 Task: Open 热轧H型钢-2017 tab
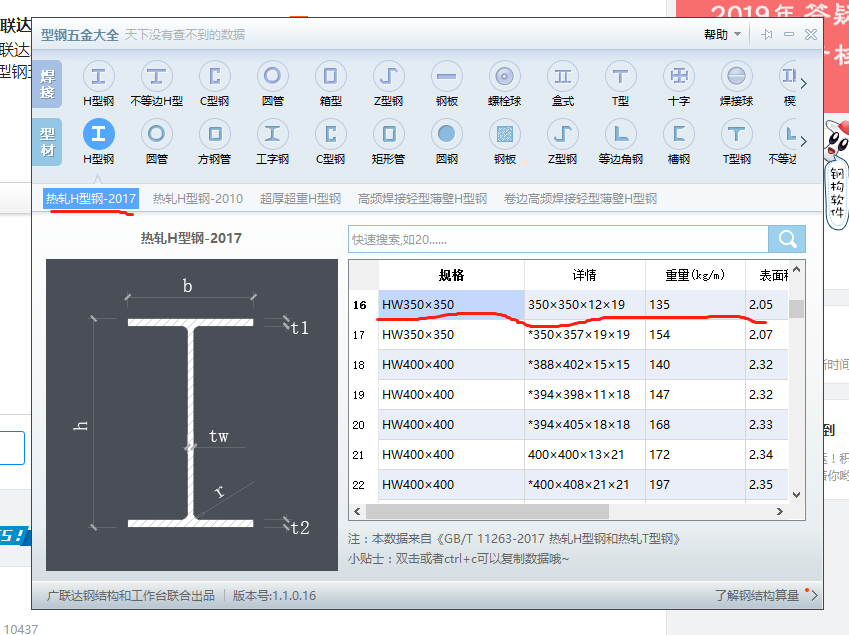pos(90,199)
